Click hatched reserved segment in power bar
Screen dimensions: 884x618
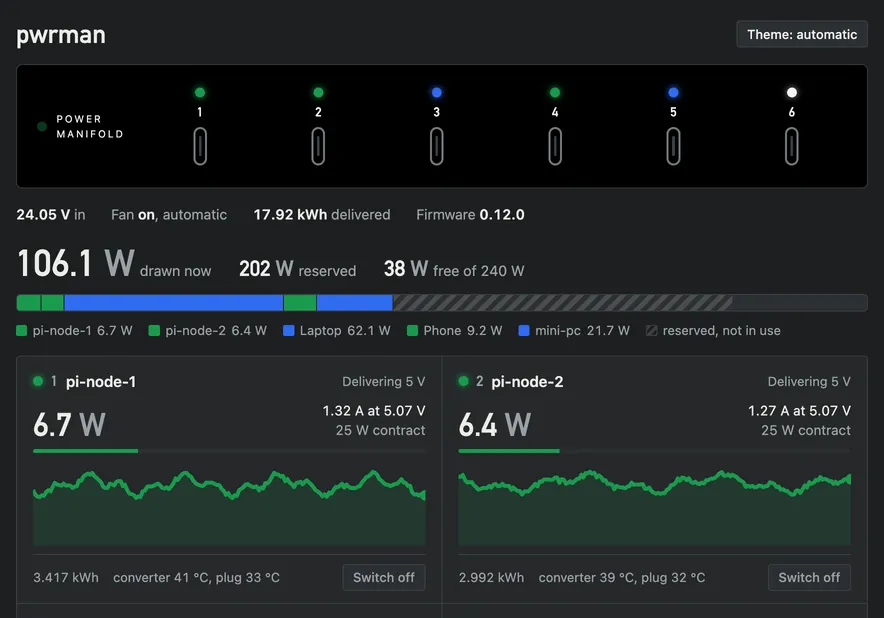563,303
